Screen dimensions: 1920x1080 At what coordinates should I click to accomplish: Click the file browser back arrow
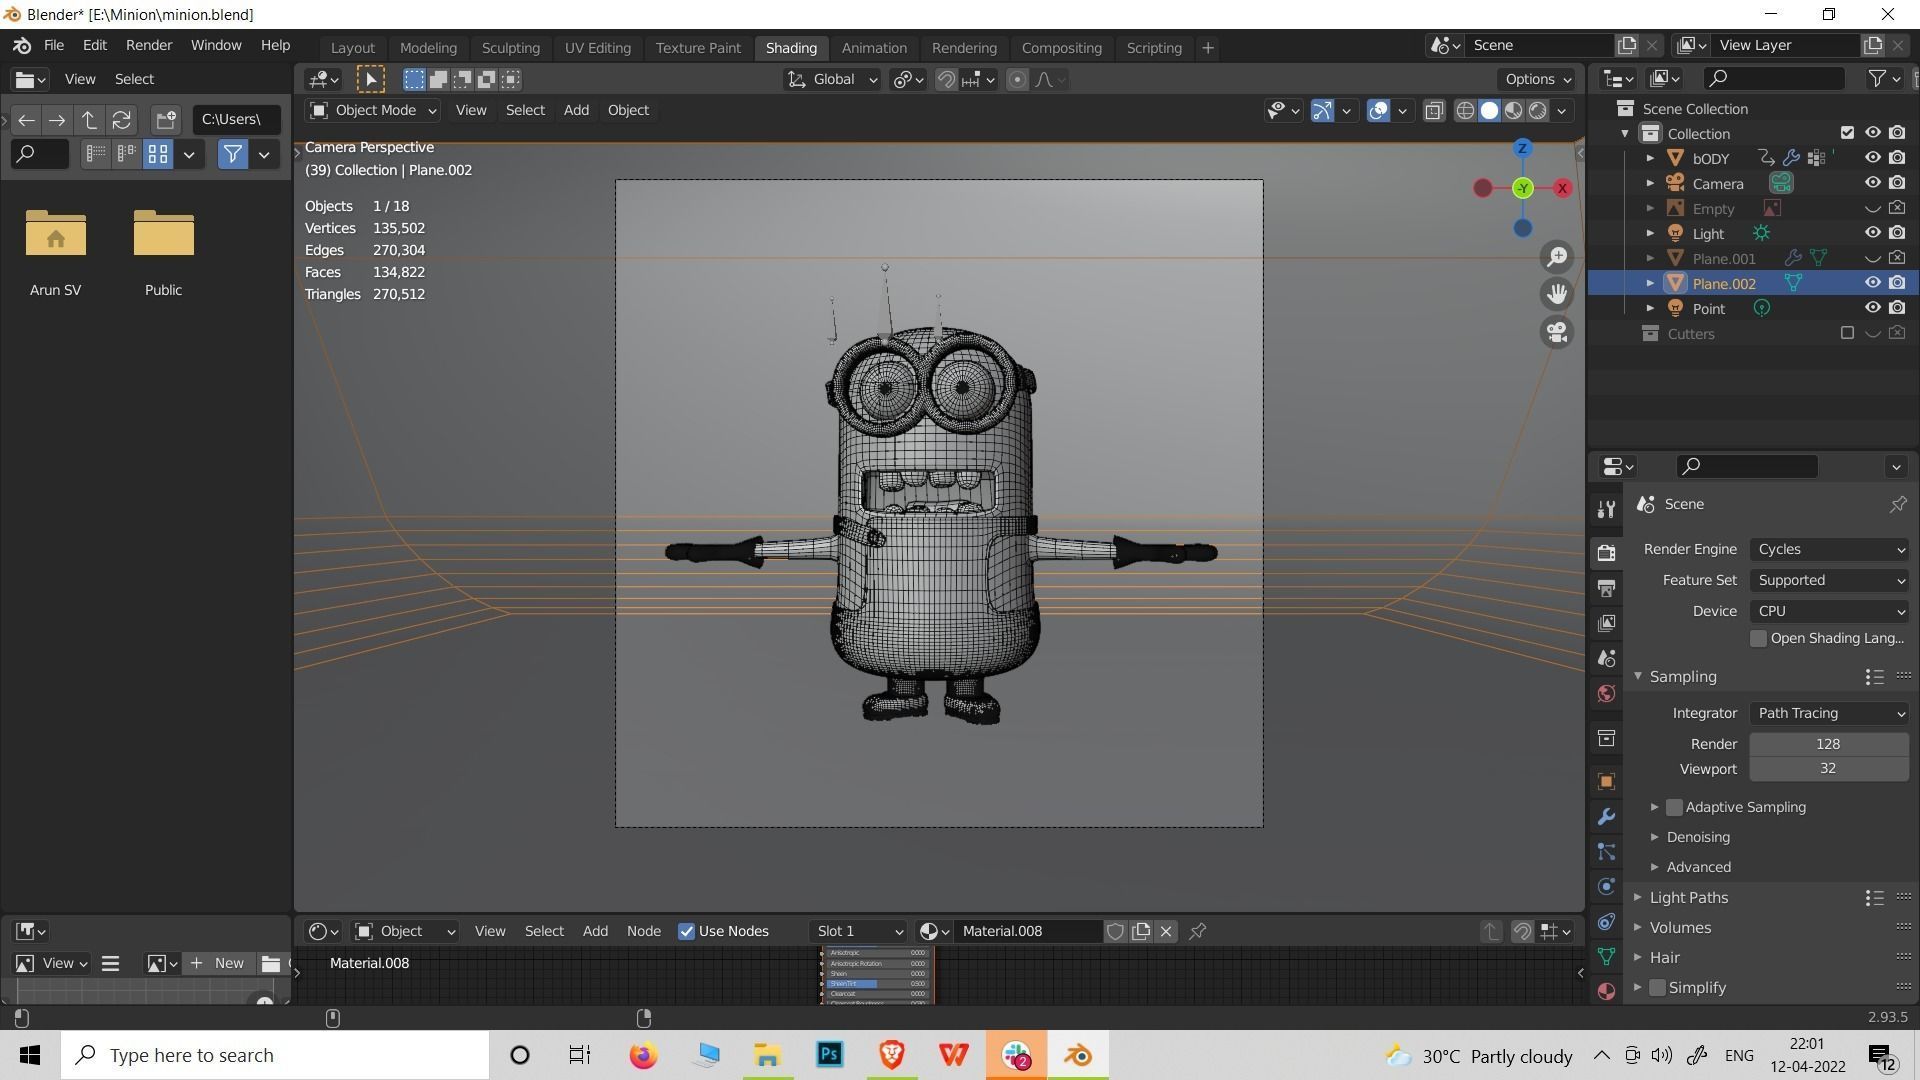[26, 120]
